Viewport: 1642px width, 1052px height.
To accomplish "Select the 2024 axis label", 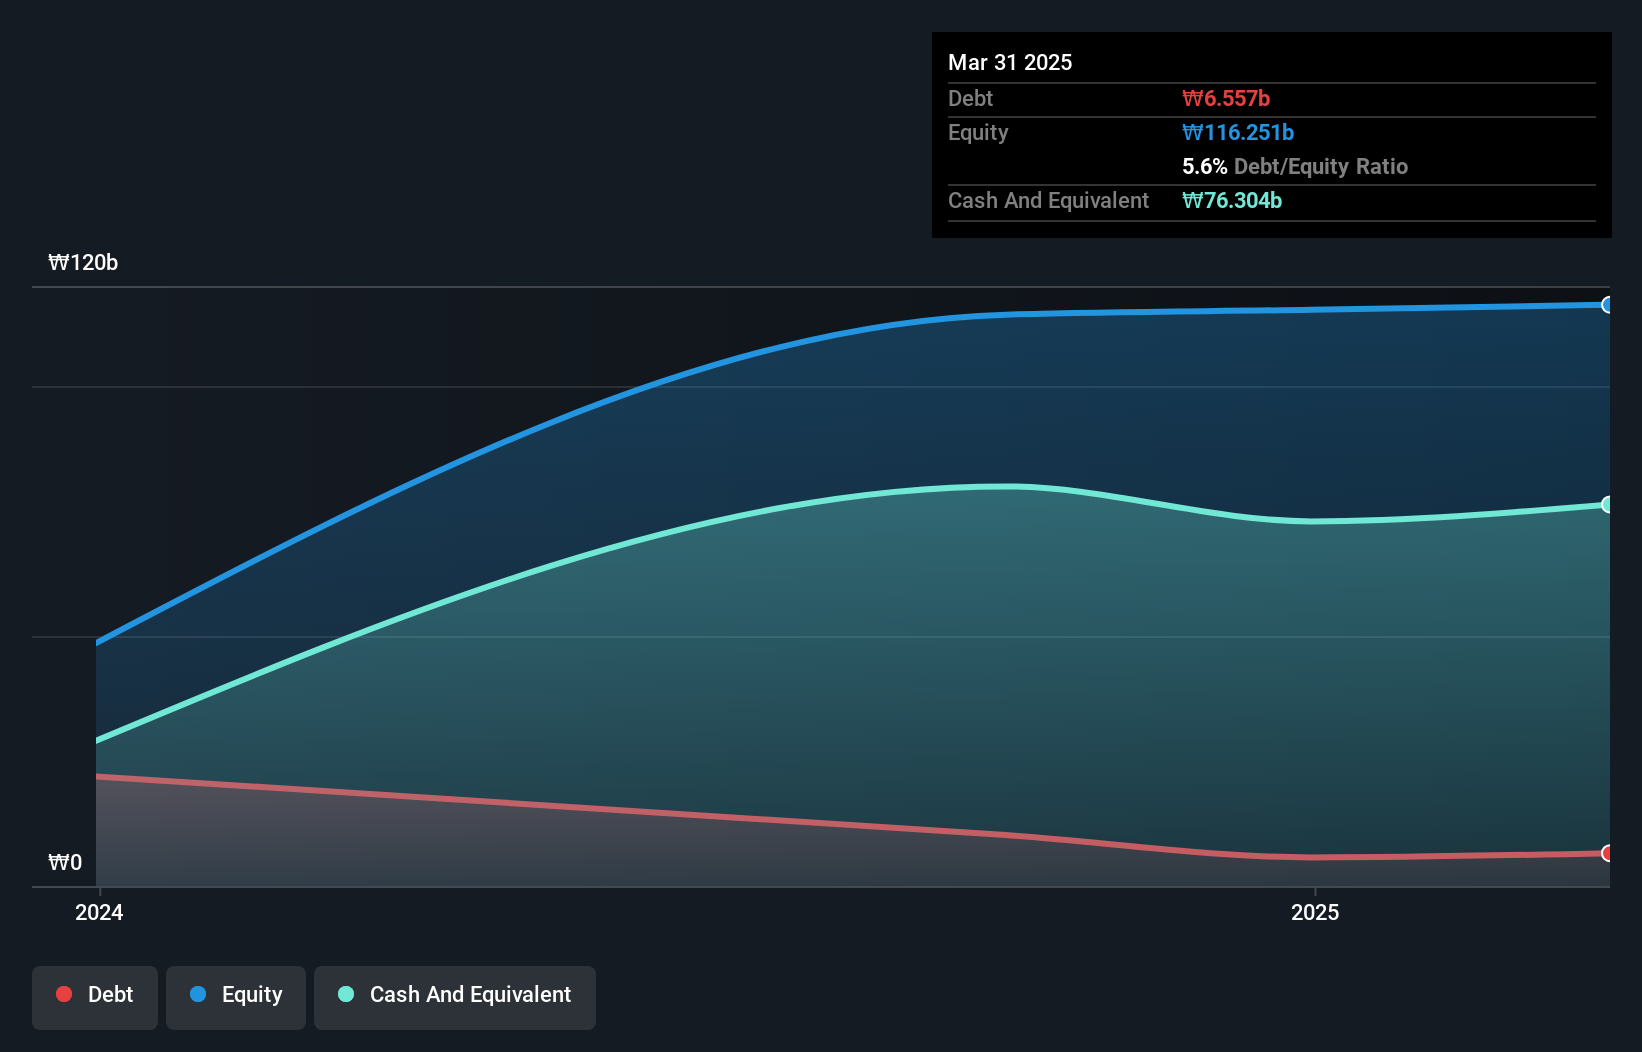I will tap(97, 912).
